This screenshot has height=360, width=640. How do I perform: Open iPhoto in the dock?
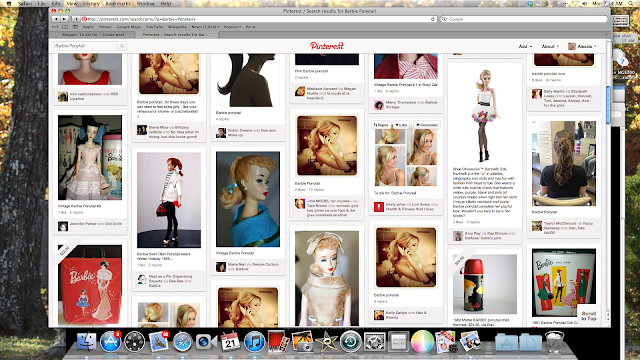pos(302,341)
